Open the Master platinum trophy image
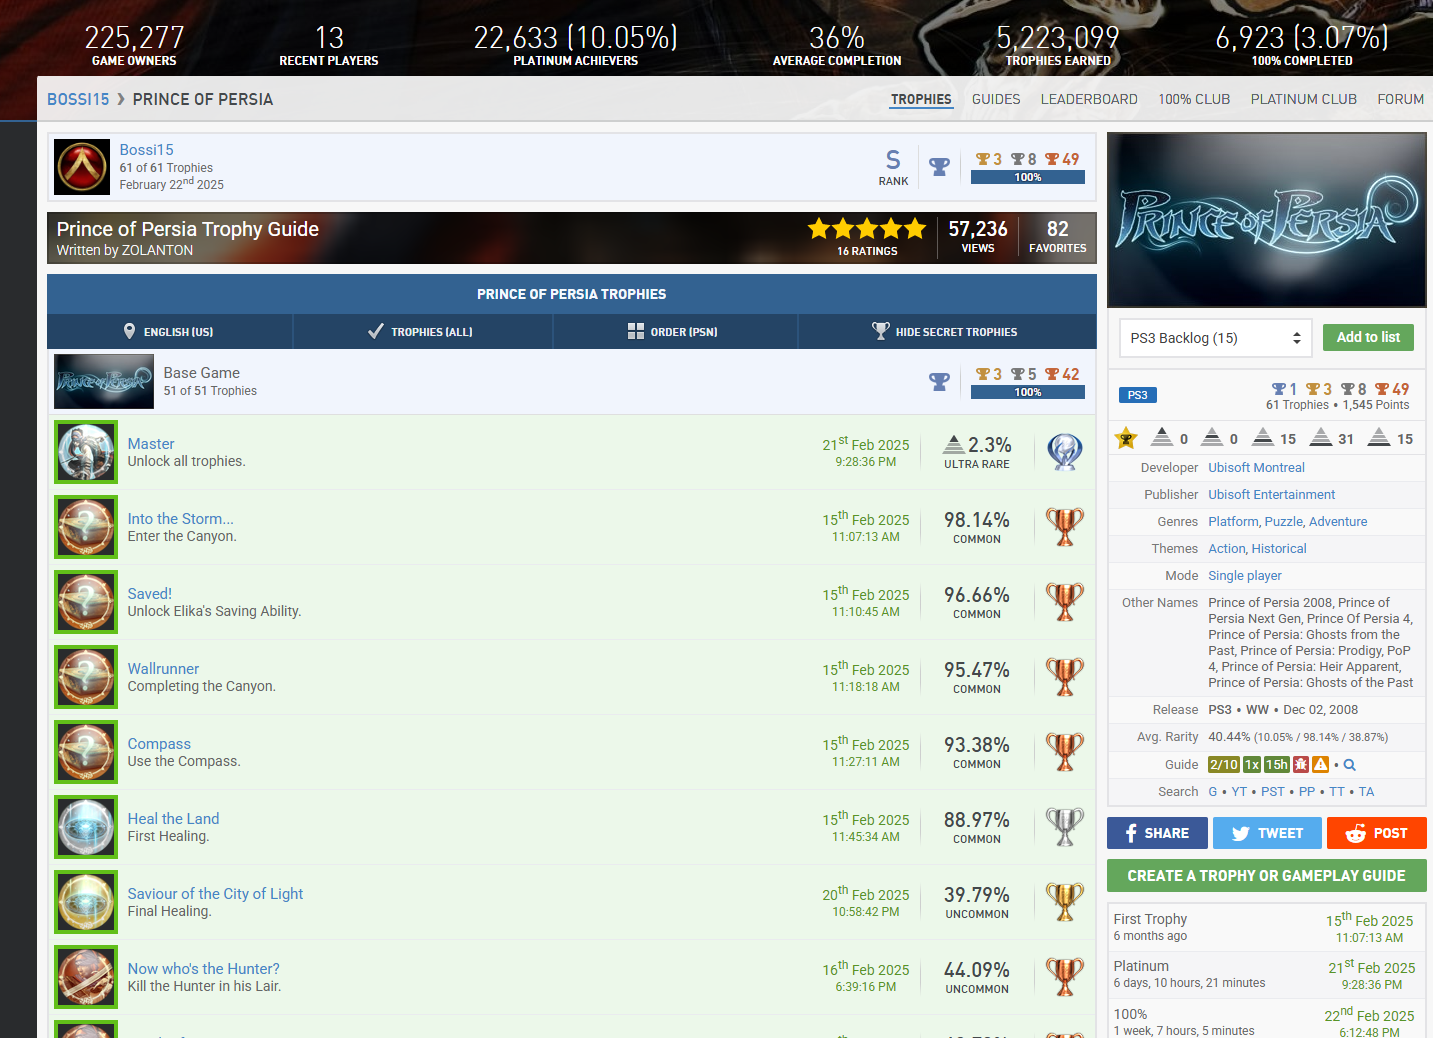Screen dimensions: 1433x1038 click(x=86, y=452)
